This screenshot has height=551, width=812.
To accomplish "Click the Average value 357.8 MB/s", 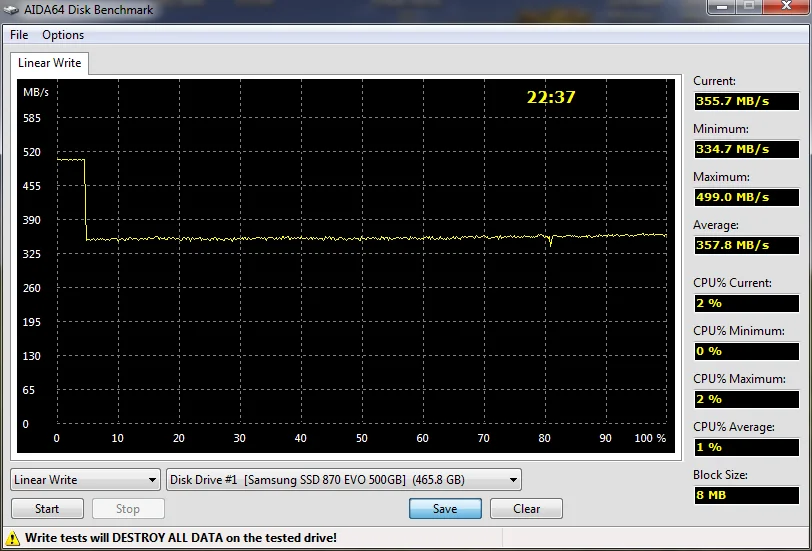I will (x=746, y=245).
